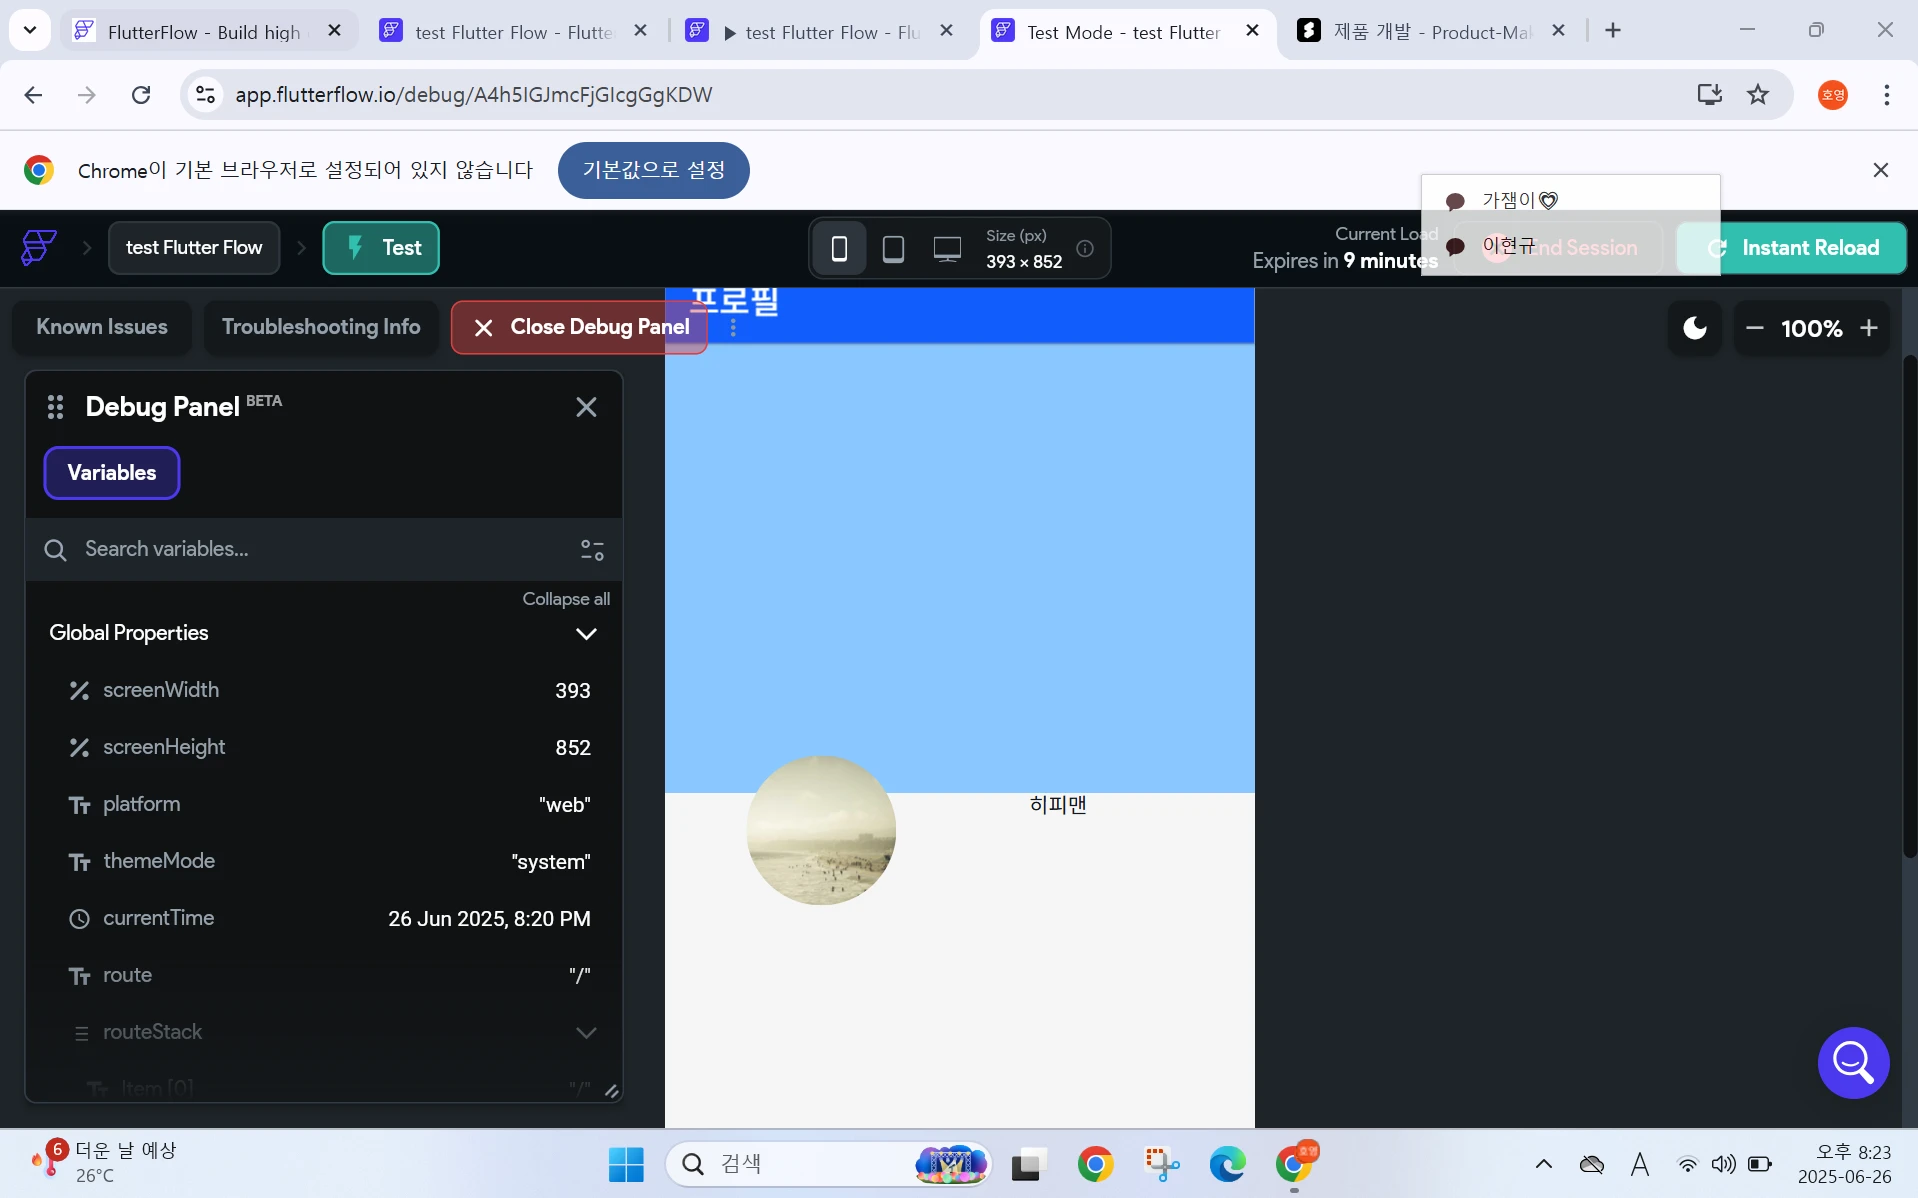The width and height of the screenshot is (1918, 1198).
Task: Click the search magnifier icon in Debug Panel
Action: coord(56,550)
